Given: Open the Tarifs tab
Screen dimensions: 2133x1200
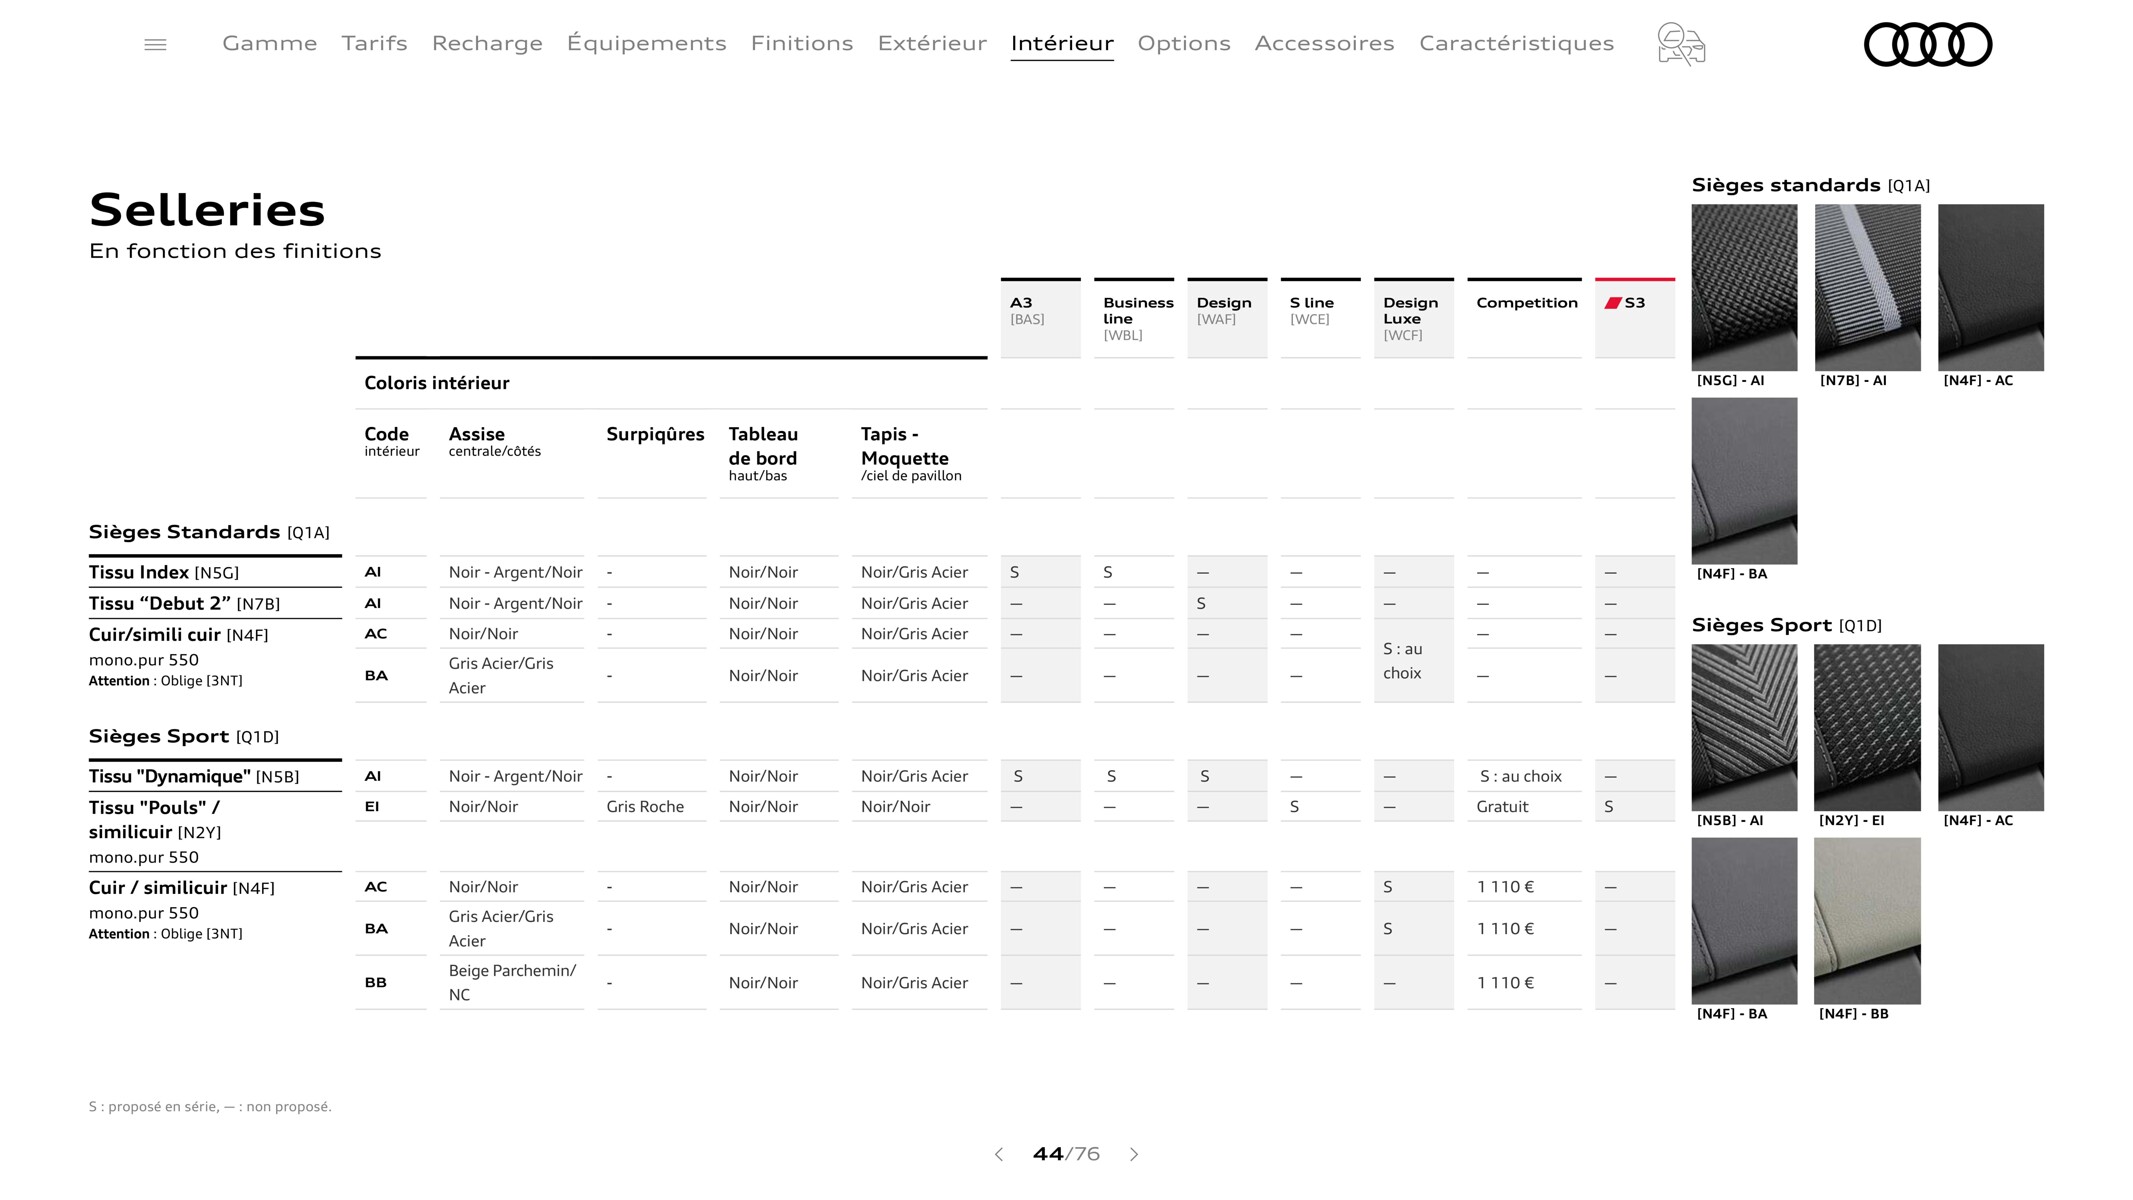Looking at the screenshot, I should pyautogui.click(x=374, y=43).
